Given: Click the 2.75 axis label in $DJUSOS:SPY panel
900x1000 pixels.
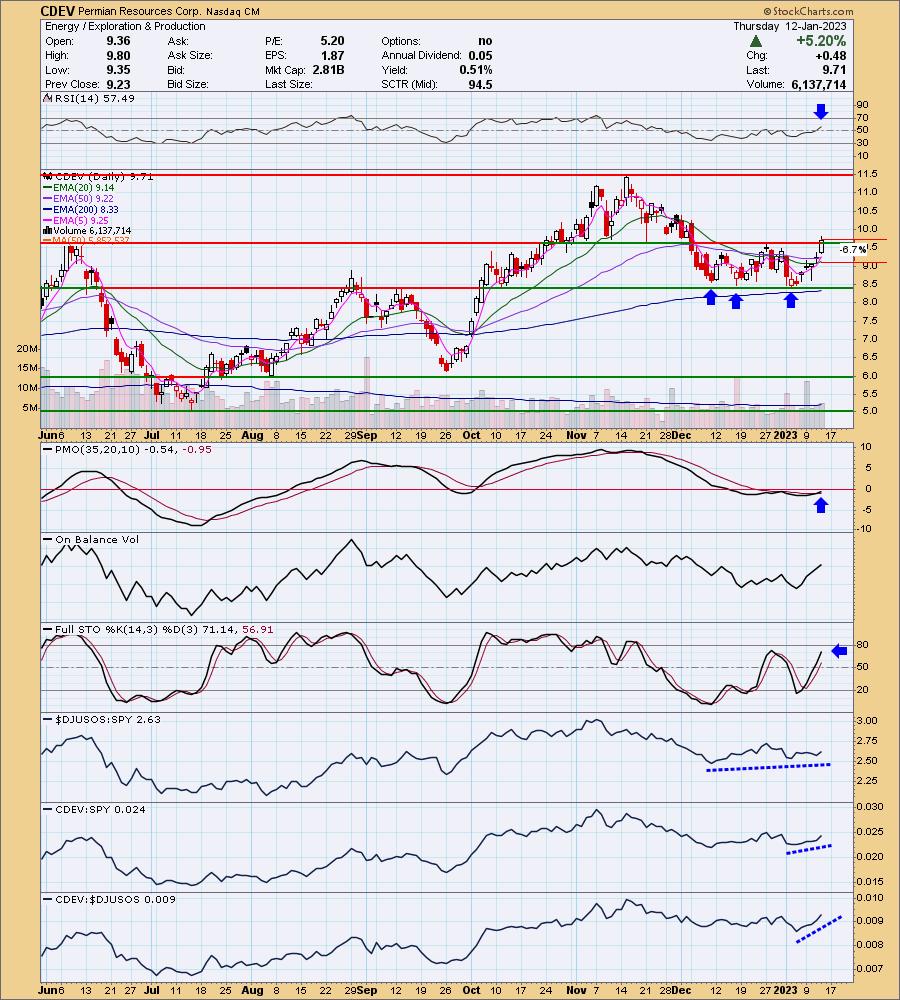Looking at the screenshot, I should pos(867,740).
